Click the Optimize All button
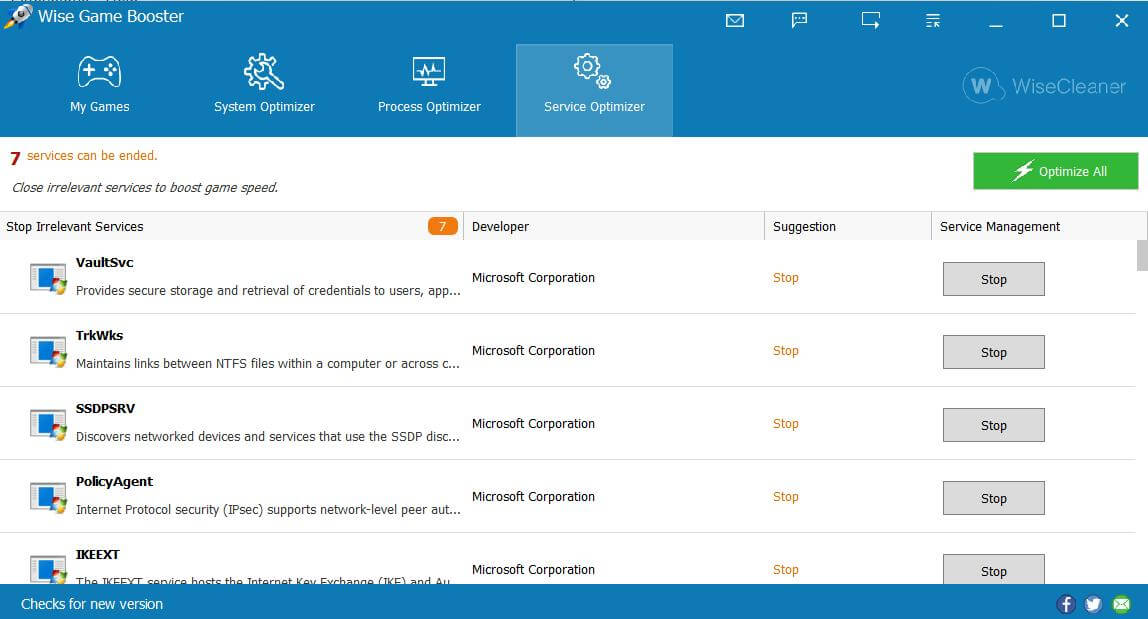 (x=1056, y=171)
